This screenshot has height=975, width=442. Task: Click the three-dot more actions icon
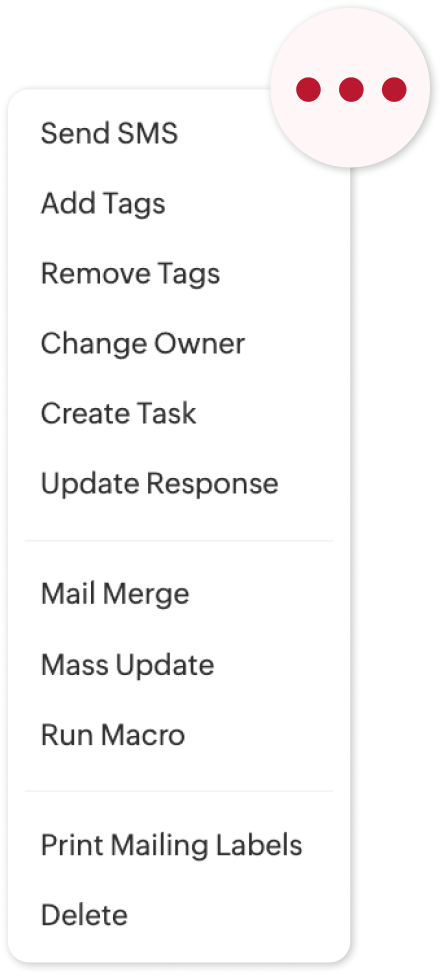coord(351,90)
